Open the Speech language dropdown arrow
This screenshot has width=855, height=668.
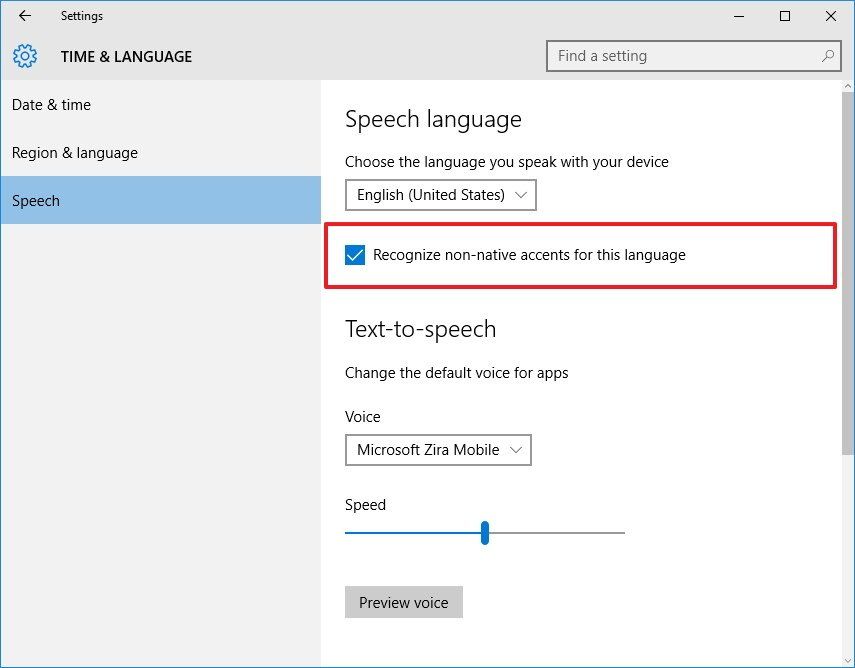[521, 194]
